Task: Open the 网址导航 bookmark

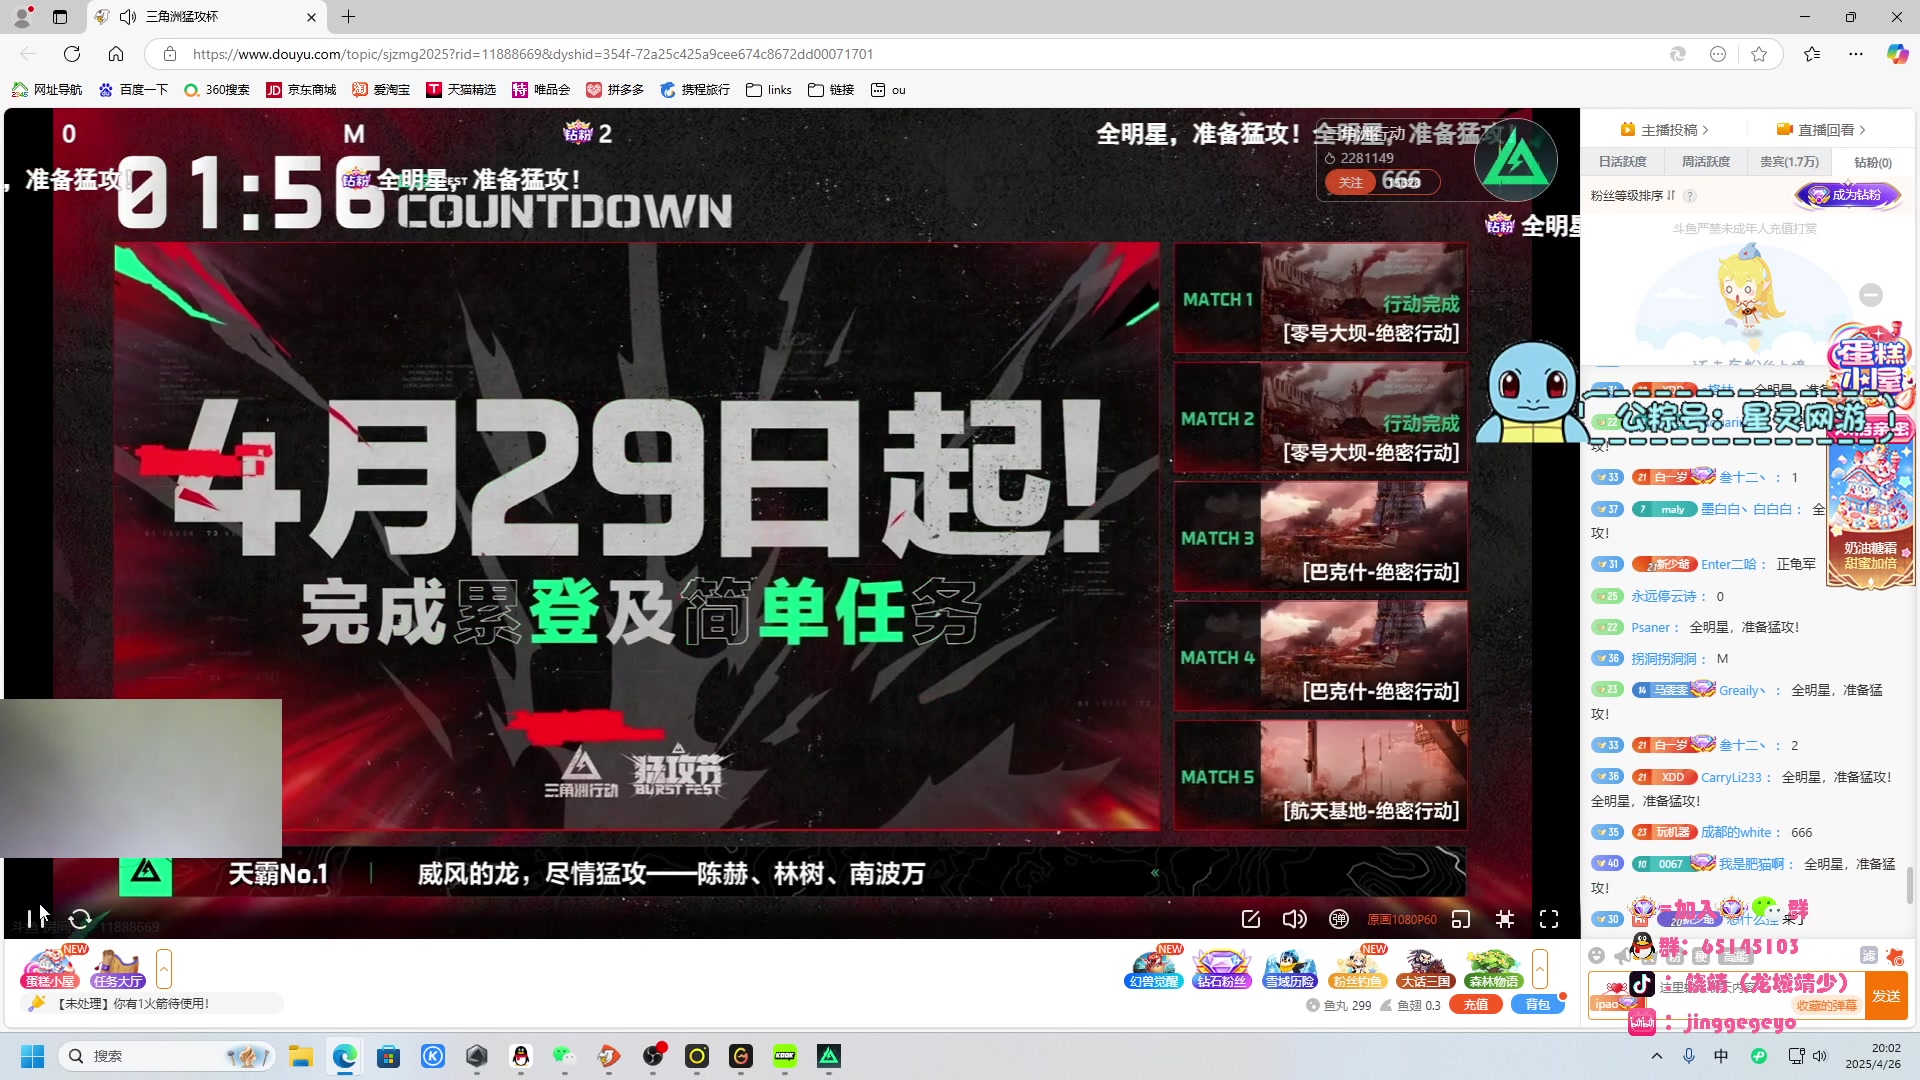Action: 47,90
